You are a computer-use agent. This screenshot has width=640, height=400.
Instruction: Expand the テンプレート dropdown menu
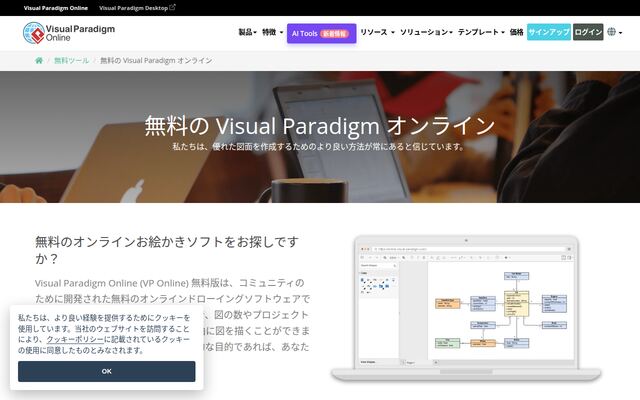tap(481, 32)
